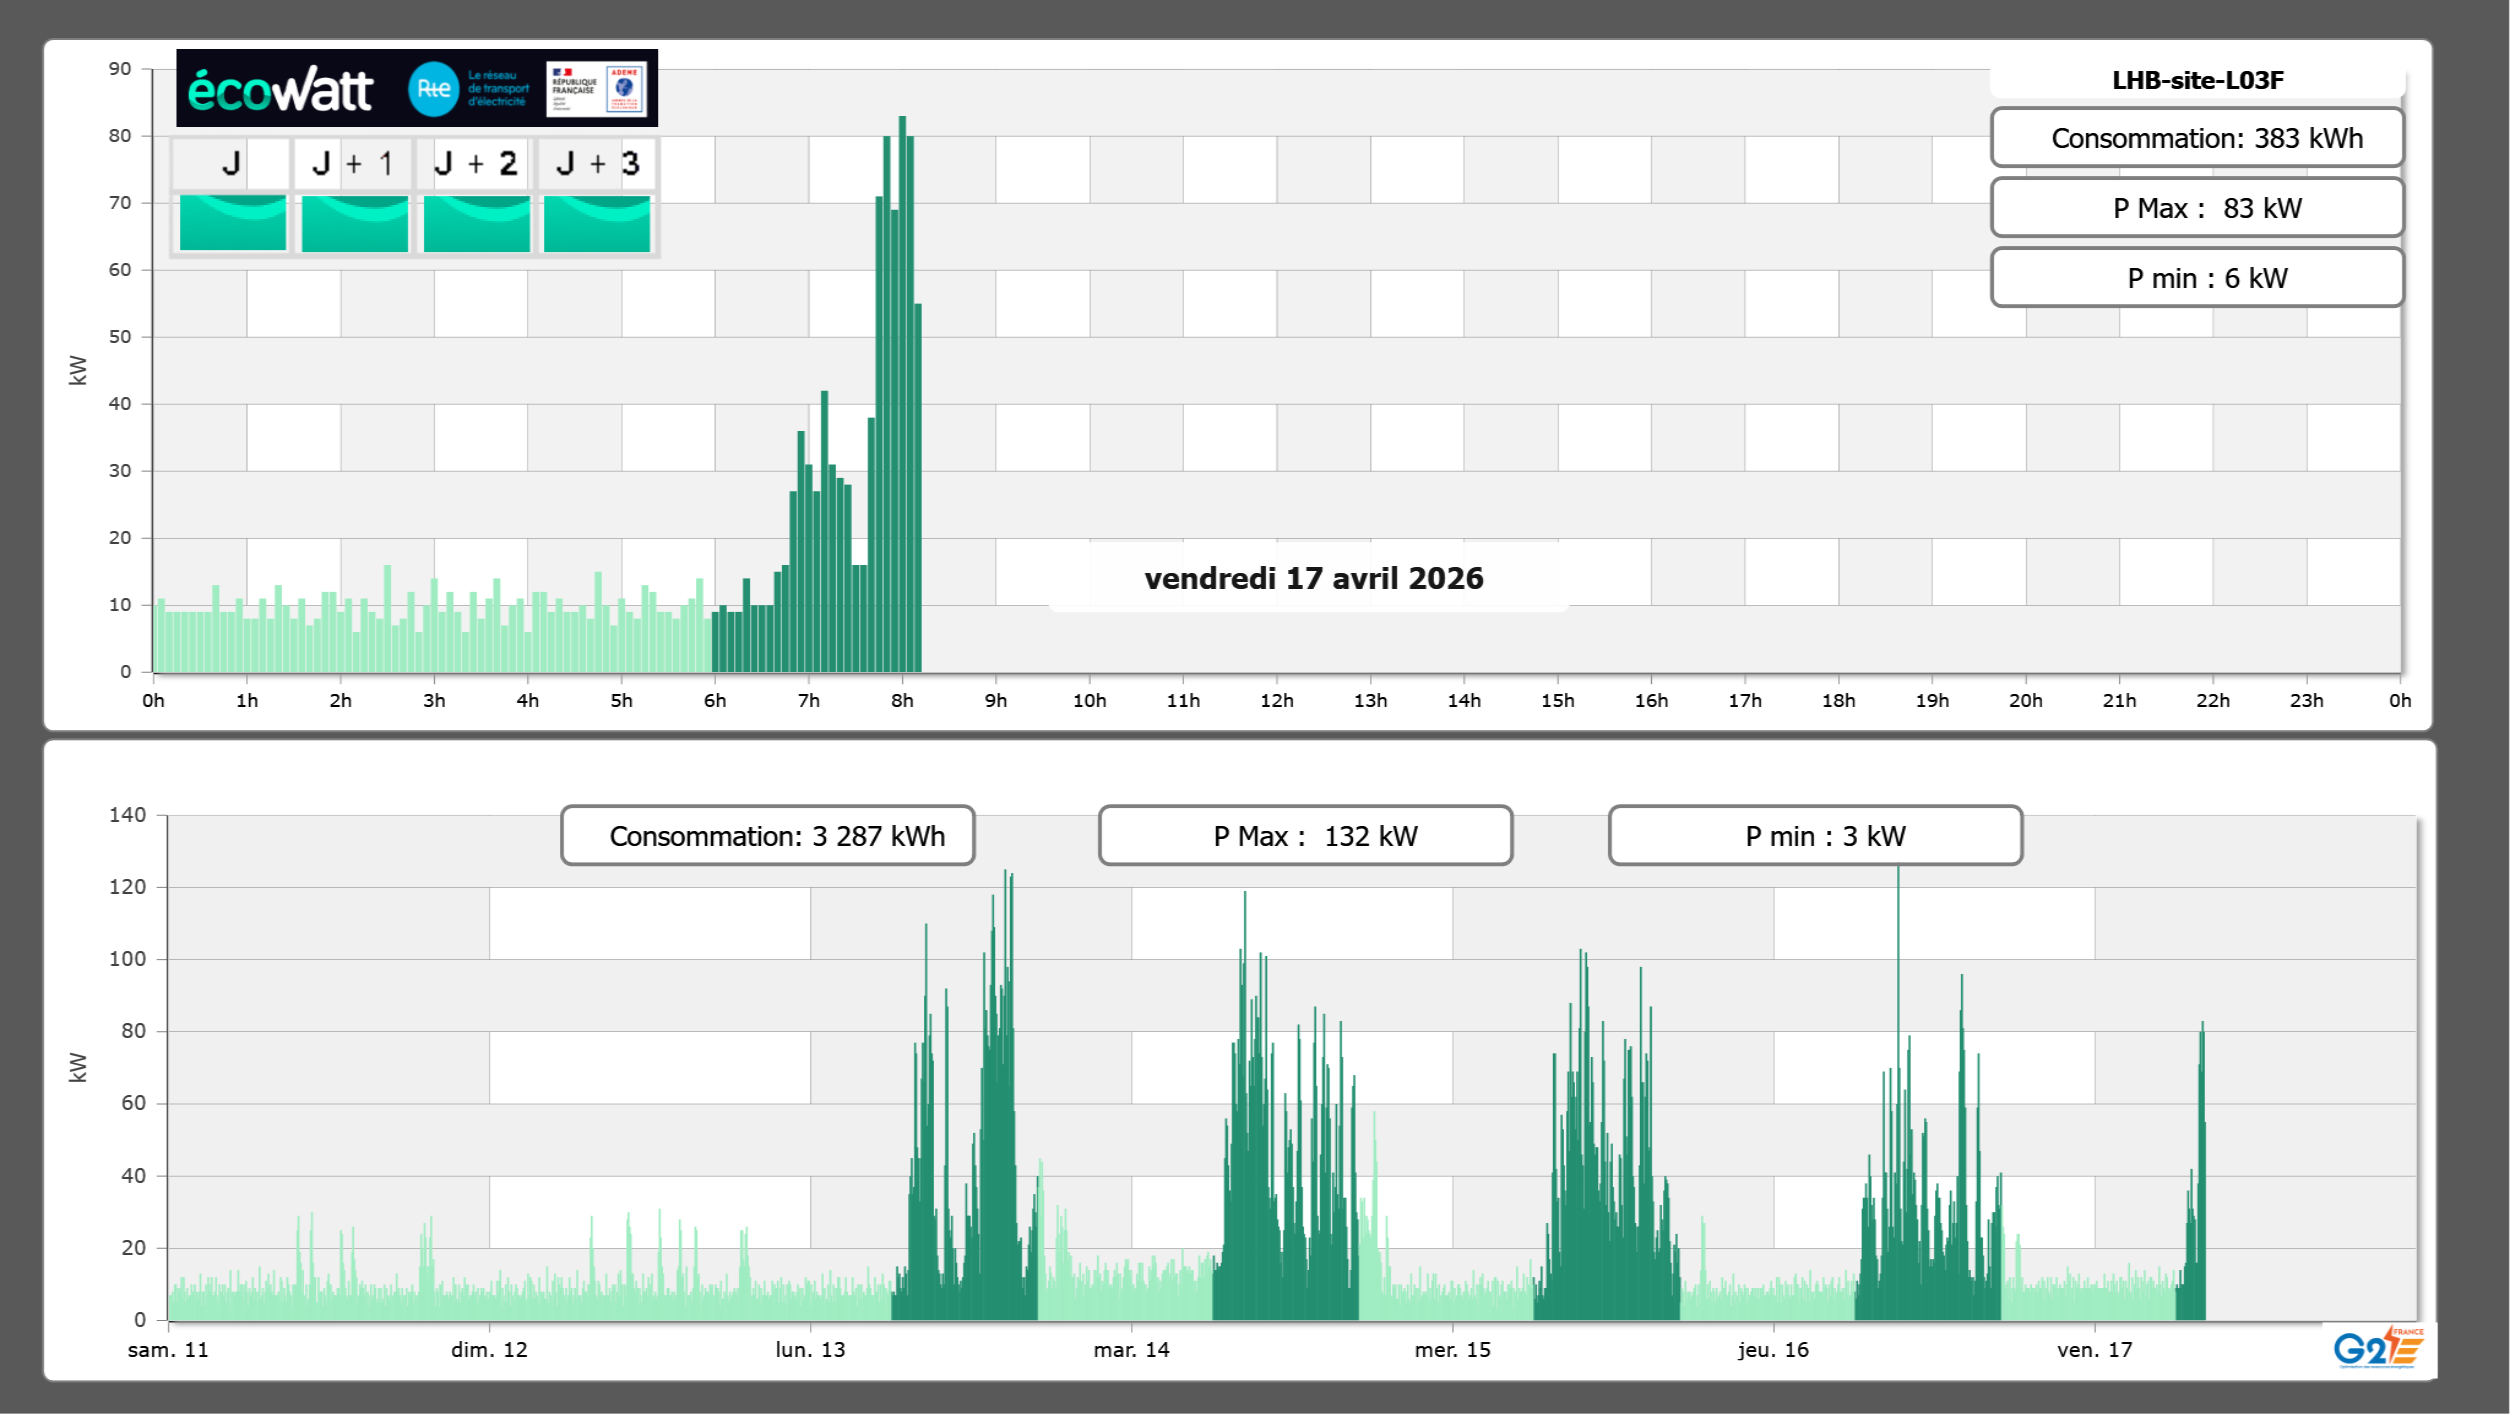The width and height of the screenshot is (2511, 1415).
Task: Click the RTE round logo
Action: pyautogui.click(x=433, y=89)
